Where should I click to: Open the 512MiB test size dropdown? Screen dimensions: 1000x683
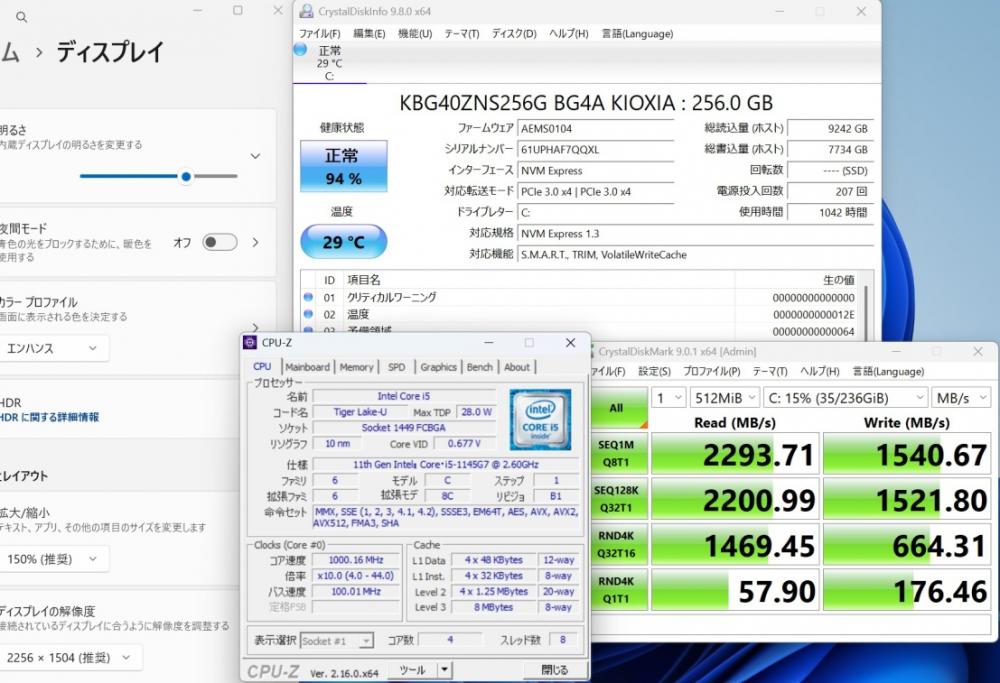pos(724,398)
